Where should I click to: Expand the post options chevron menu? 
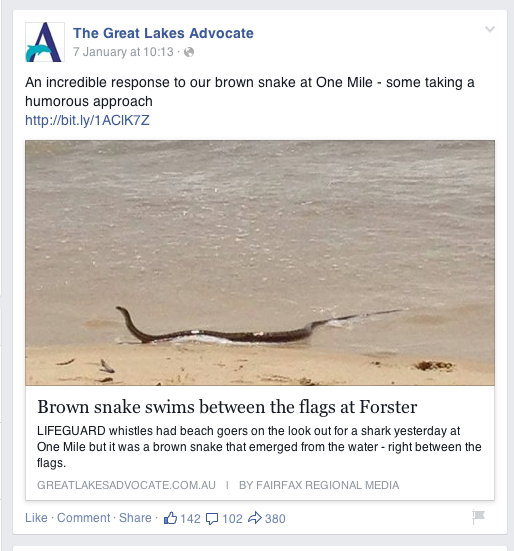point(490,29)
